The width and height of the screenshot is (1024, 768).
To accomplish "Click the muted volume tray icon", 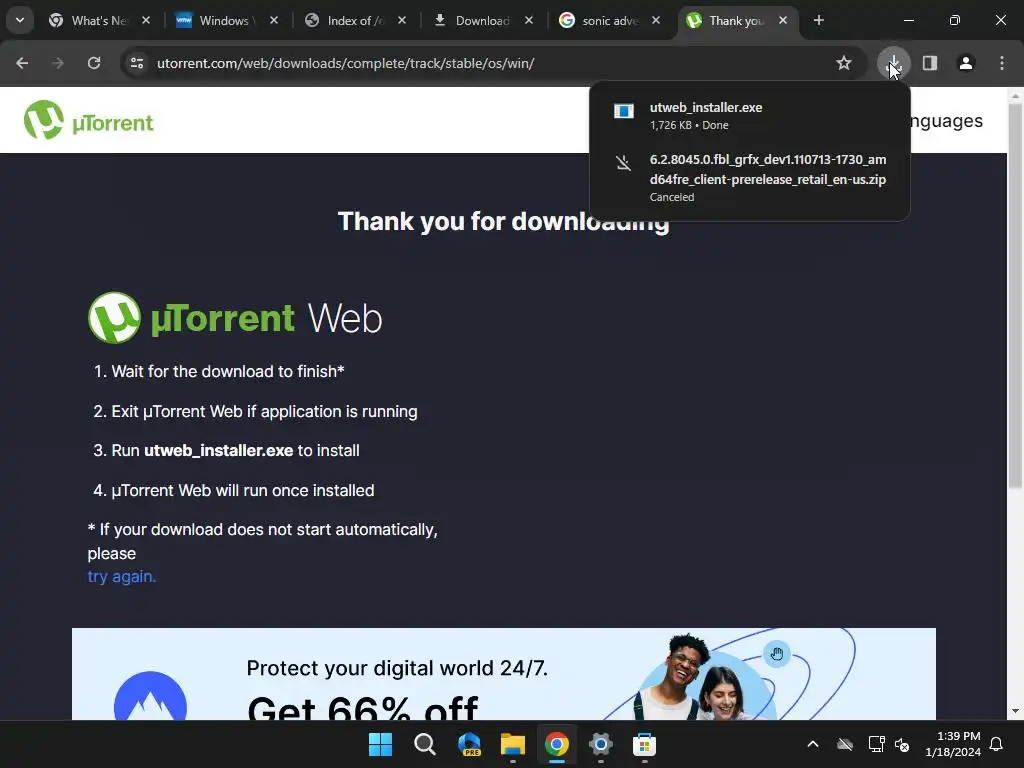I will (x=903, y=744).
